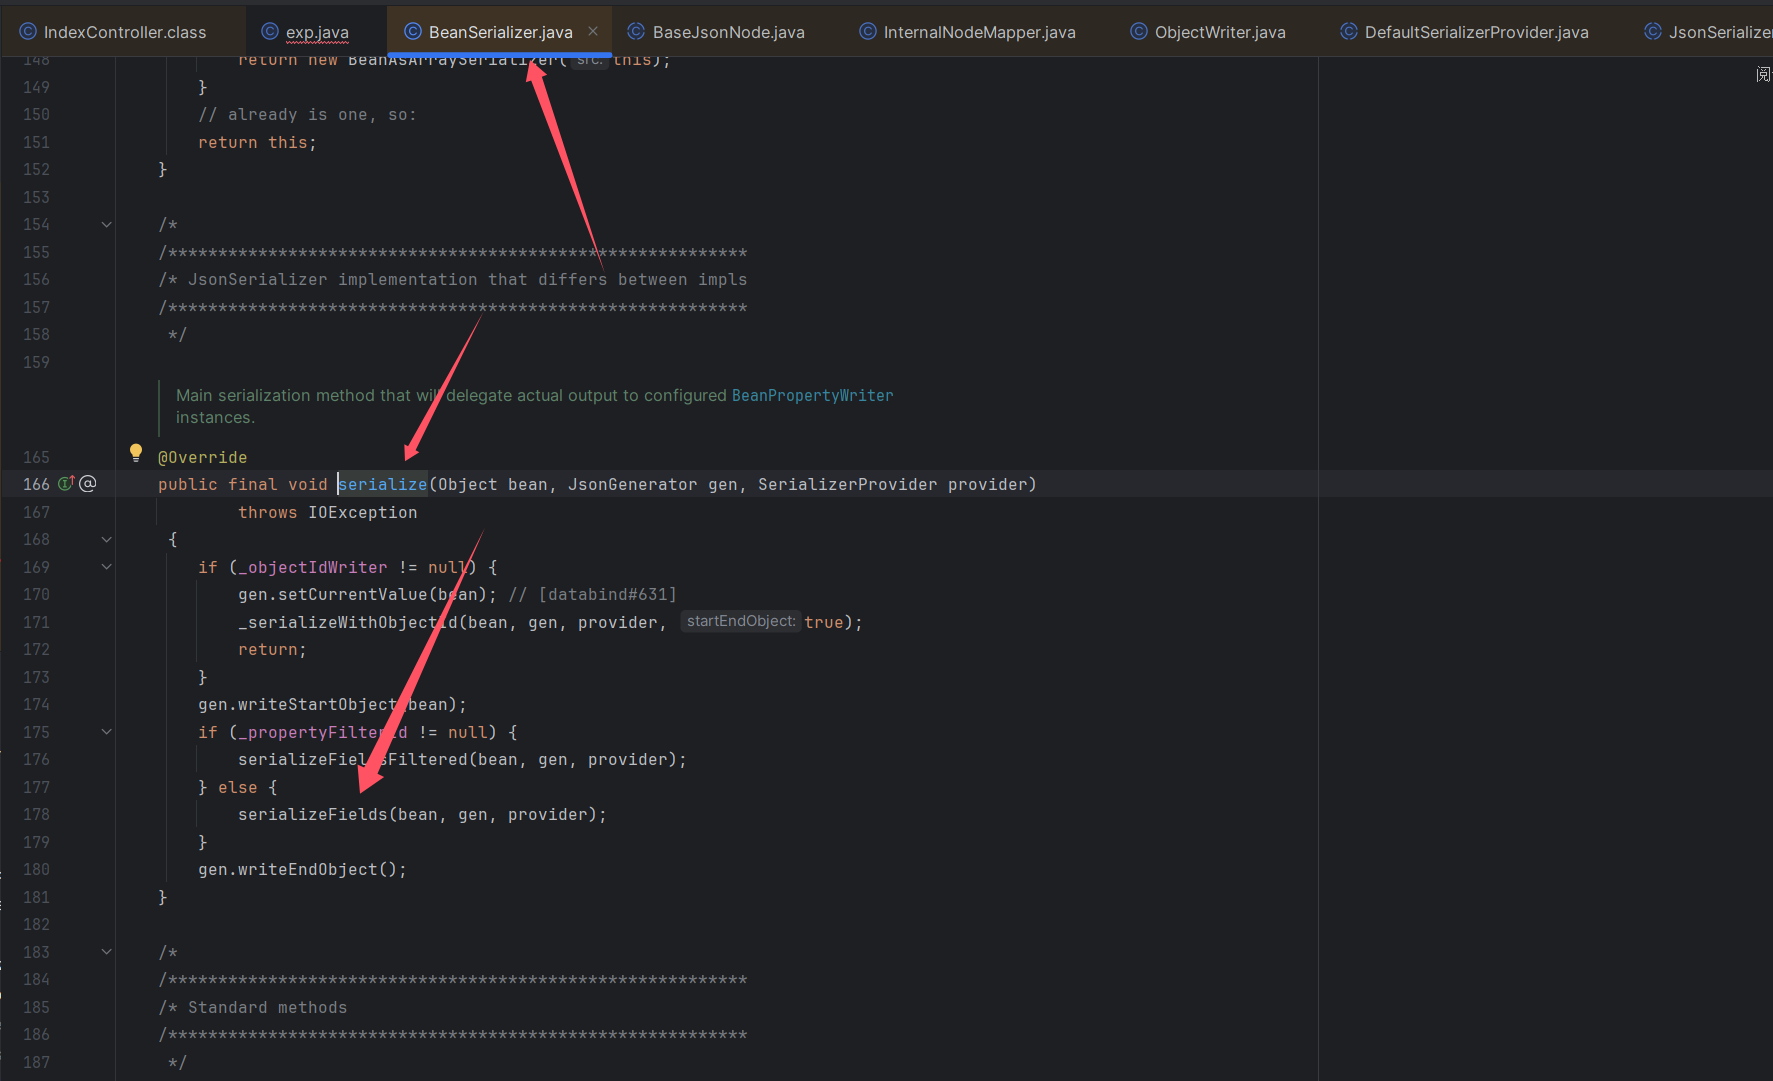Click line number 178 in the gutter
Screen dimensions: 1773x1081
click(36, 815)
